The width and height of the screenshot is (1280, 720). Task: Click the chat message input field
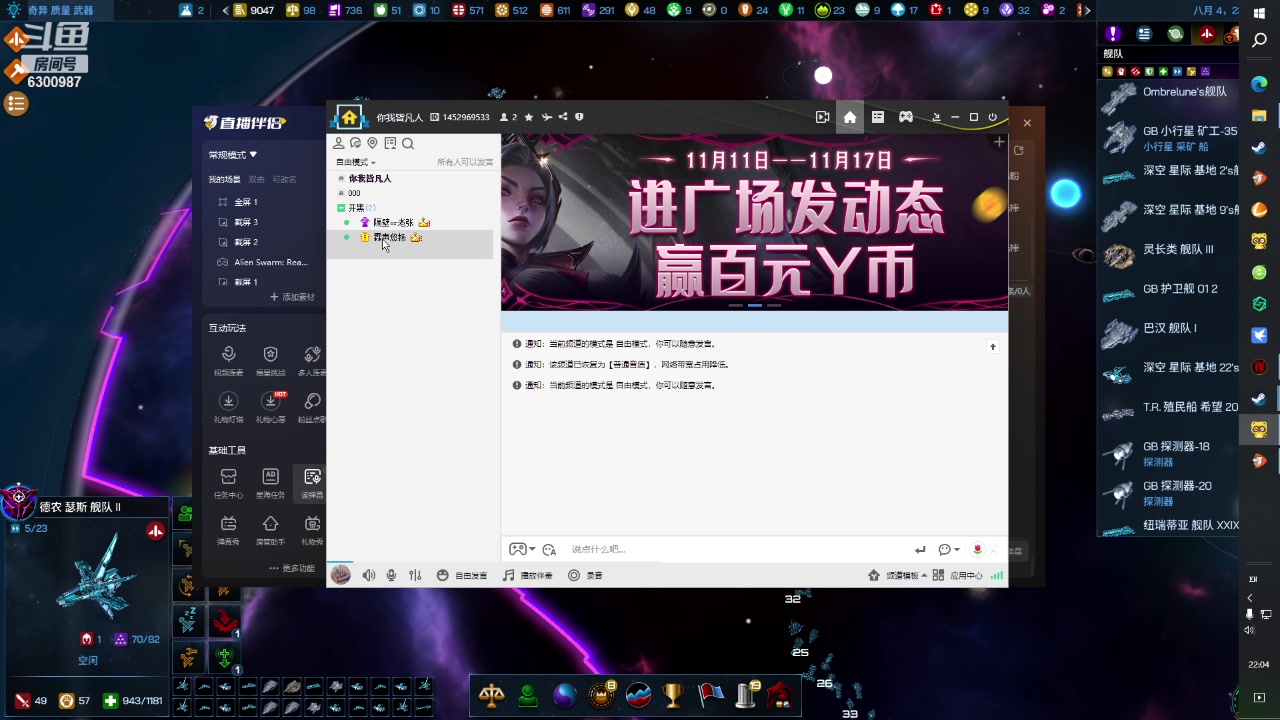735,549
